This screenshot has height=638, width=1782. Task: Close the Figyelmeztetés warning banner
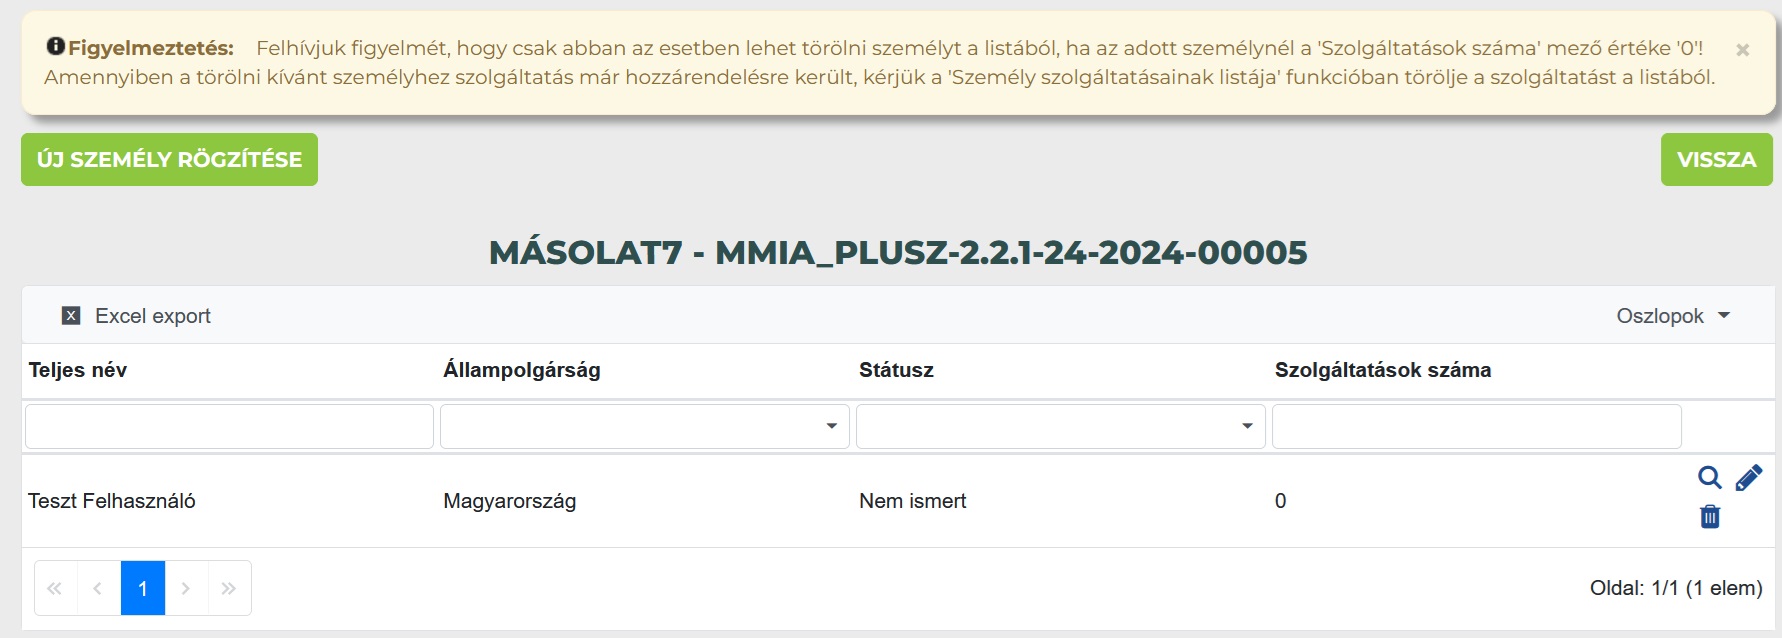click(1742, 50)
